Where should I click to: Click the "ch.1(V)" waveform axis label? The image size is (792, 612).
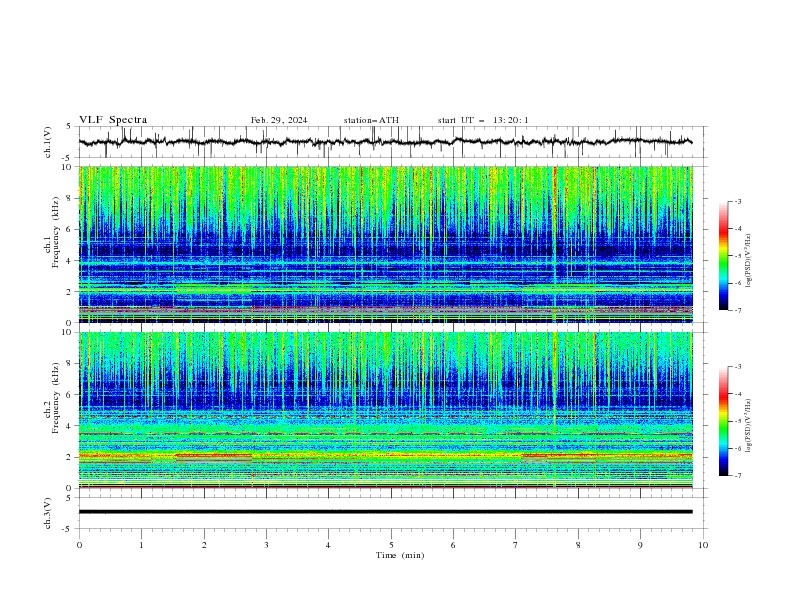[x=48, y=142]
